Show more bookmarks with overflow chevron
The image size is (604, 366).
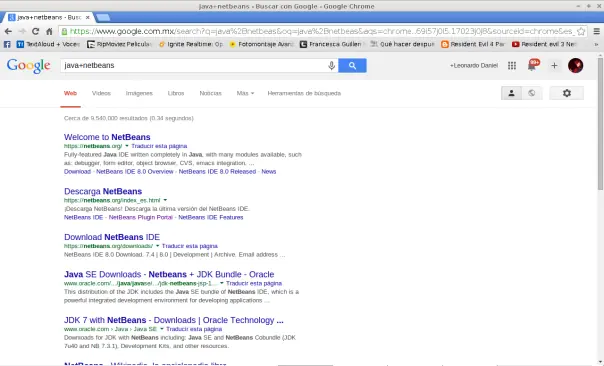596,44
